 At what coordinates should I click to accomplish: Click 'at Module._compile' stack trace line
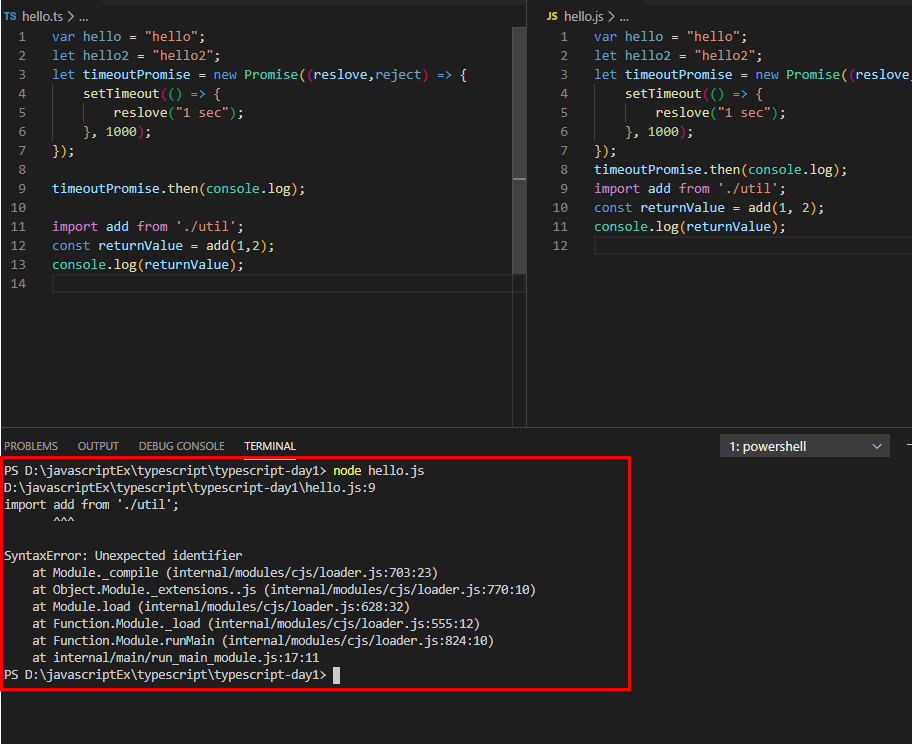point(235,573)
